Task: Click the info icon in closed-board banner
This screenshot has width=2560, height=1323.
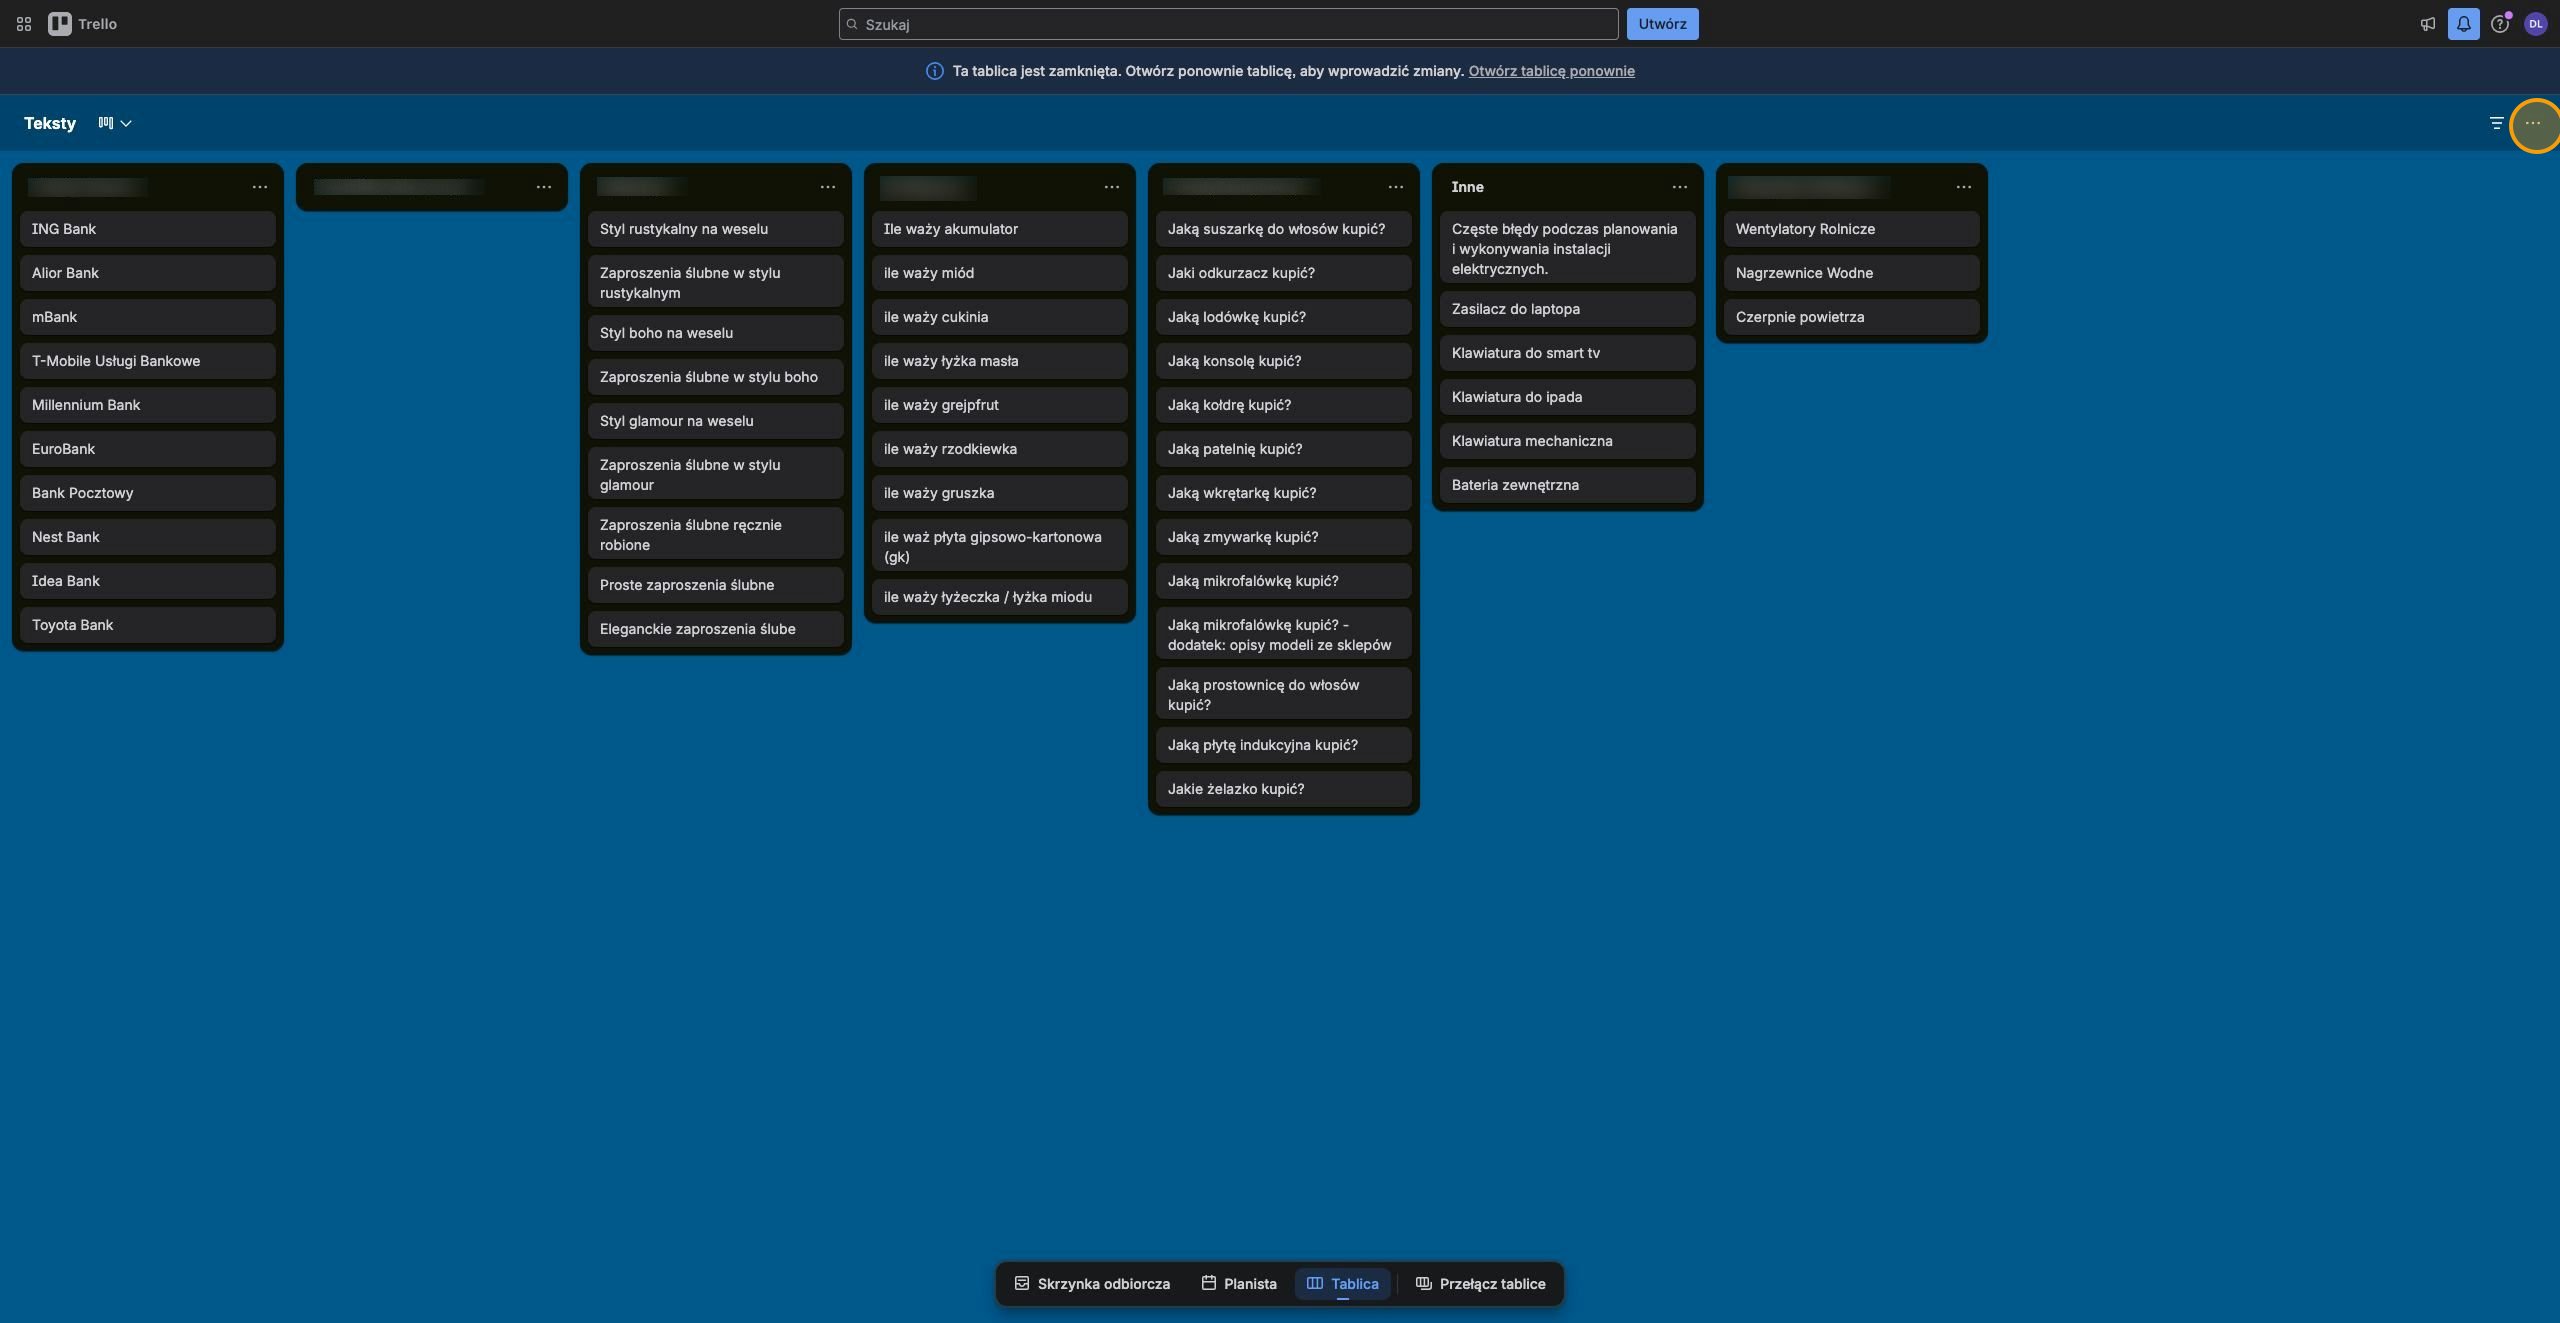Action: pos(934,71)
